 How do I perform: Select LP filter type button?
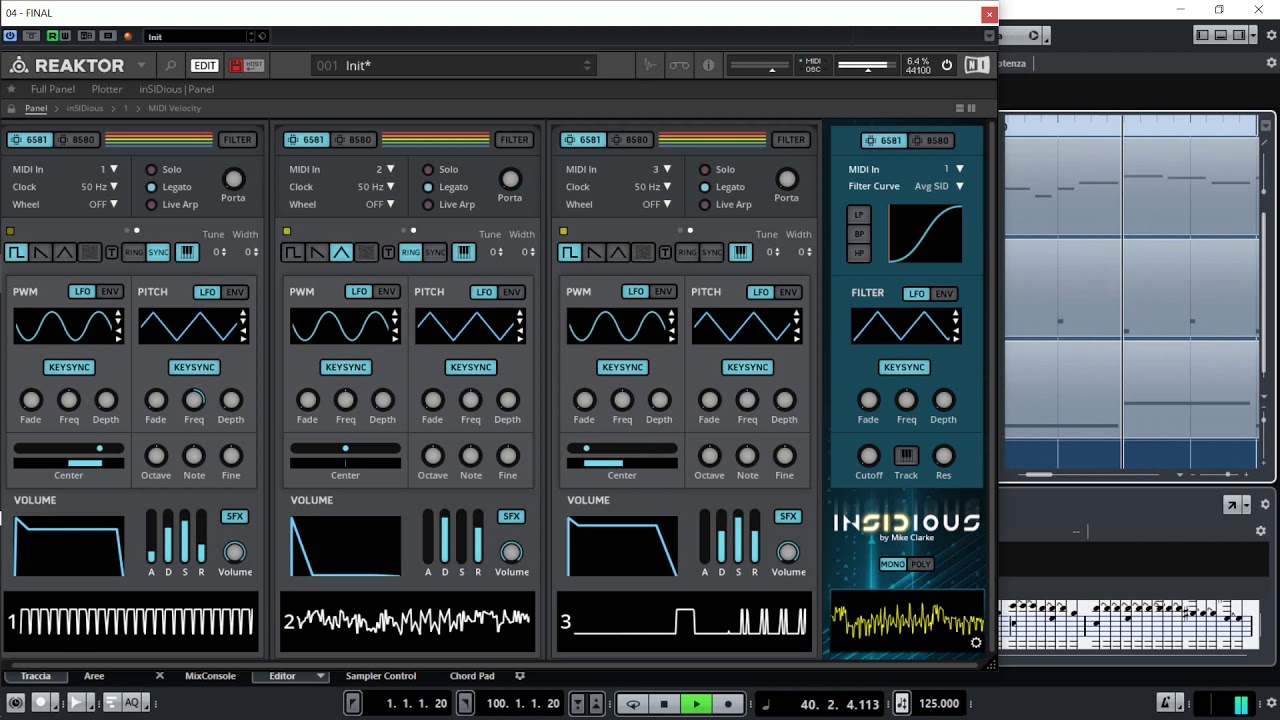(x=858, y=215)
